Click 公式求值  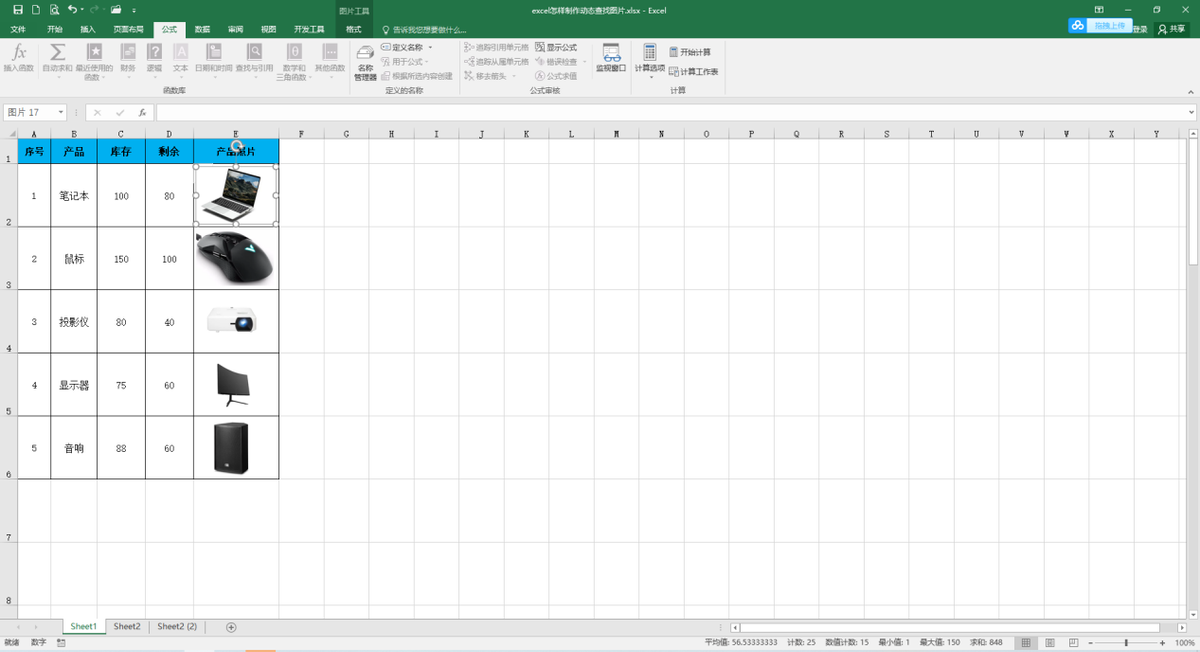tap(556, 76)
